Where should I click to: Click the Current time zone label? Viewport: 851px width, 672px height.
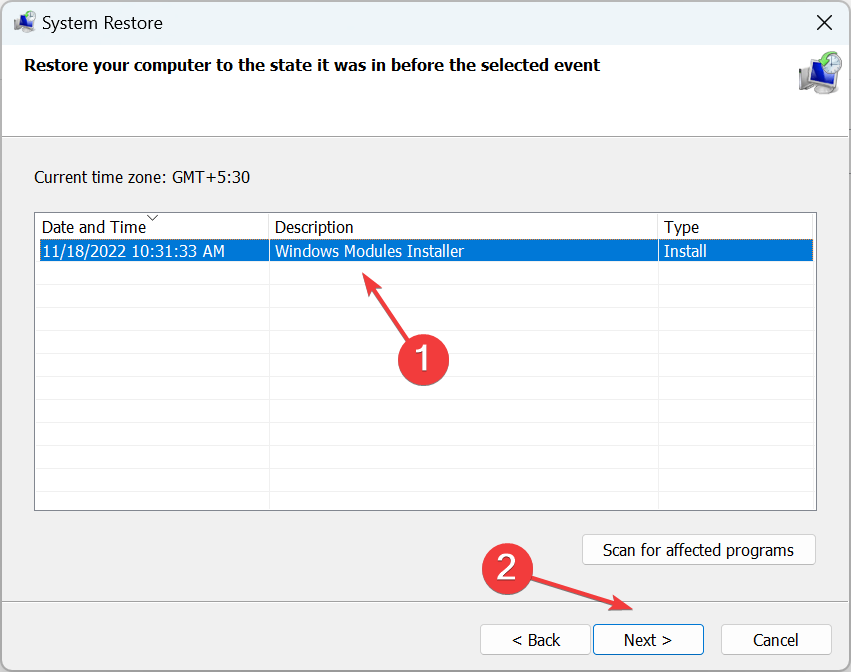pyautogui.click(x=142, y=177)
